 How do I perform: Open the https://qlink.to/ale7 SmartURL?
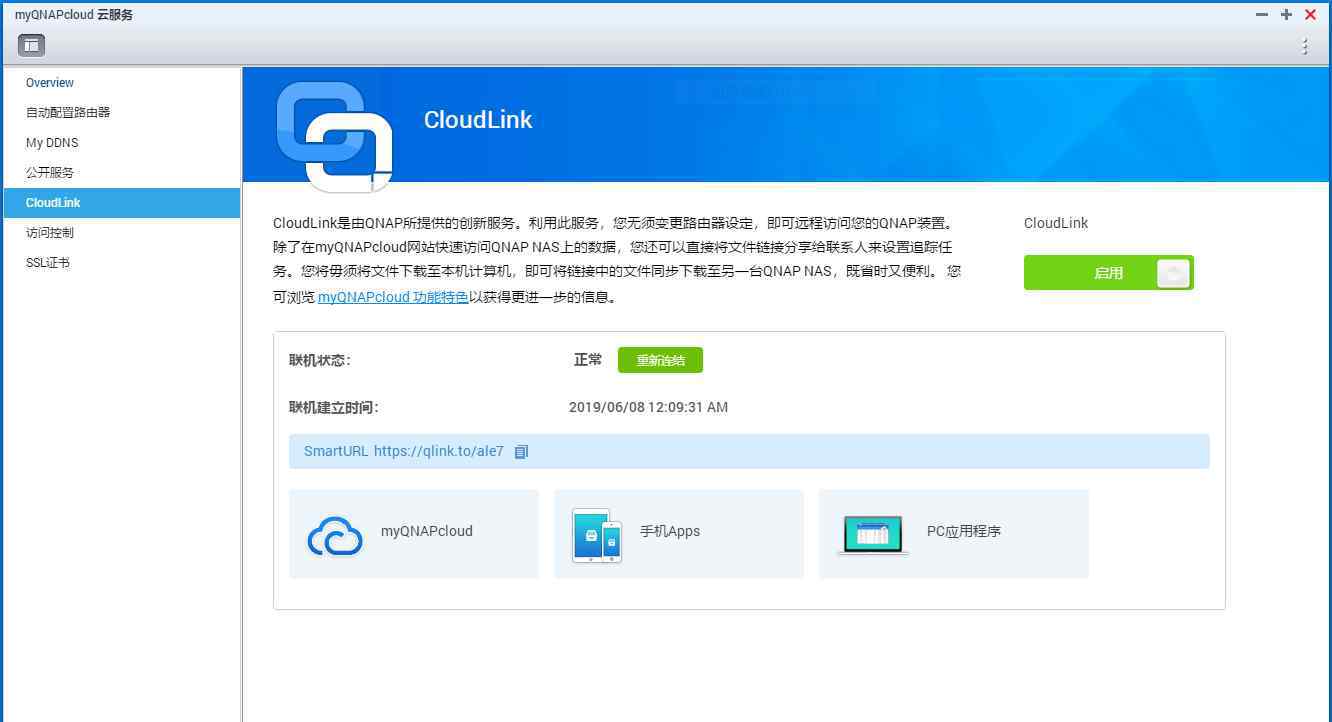click(439, 451)
